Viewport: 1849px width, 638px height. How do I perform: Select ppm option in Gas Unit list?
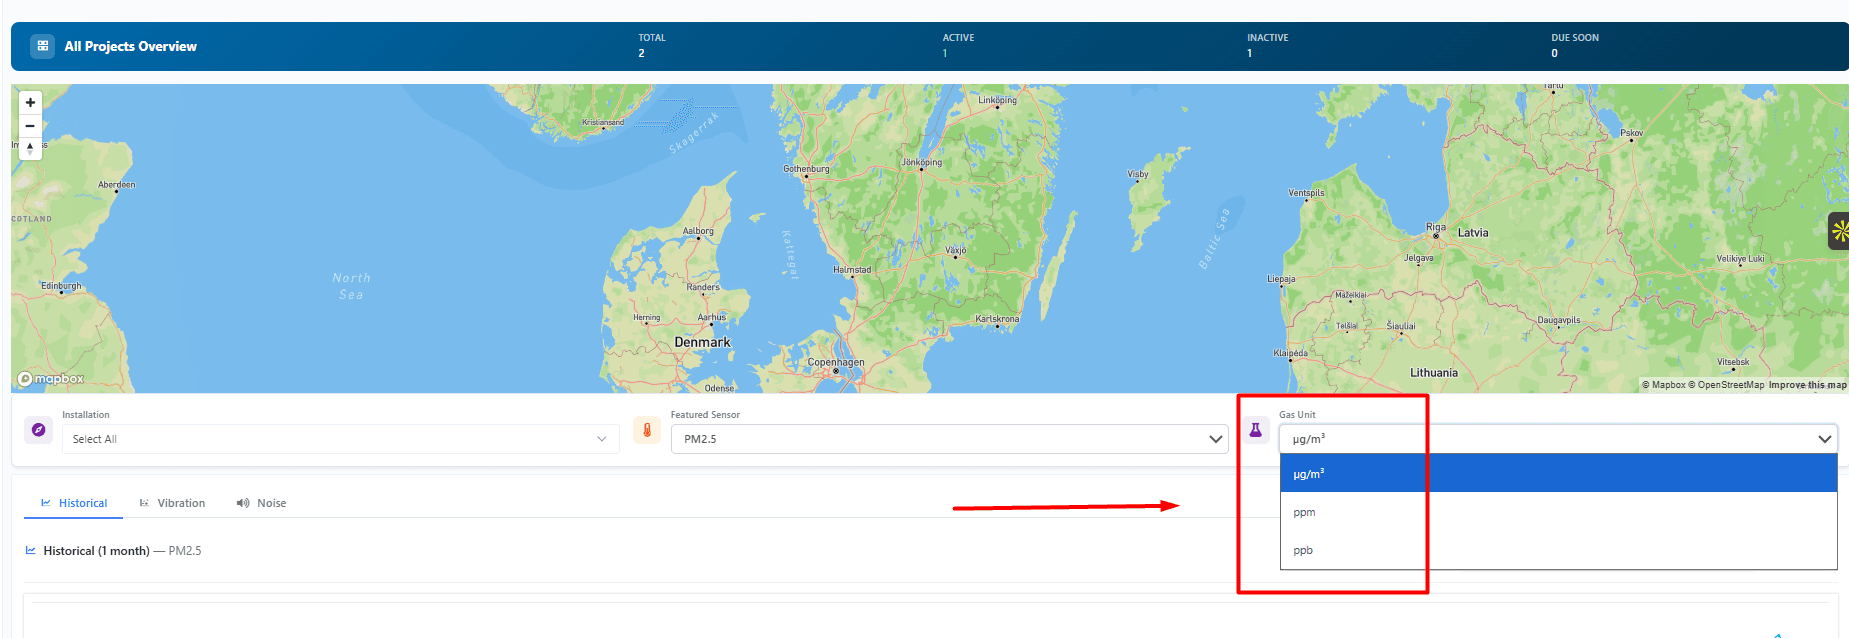(x=1558, y=512)
